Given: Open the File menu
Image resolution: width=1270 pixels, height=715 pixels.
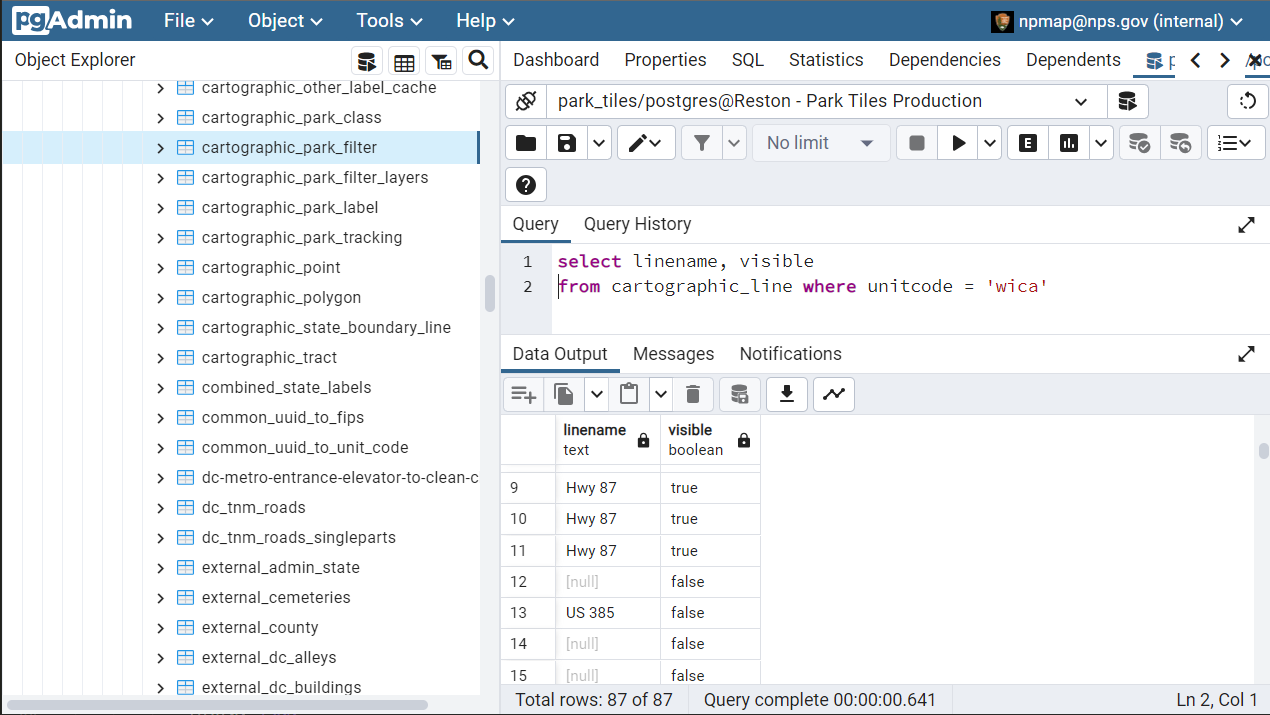Looking at the screenshot, I should [189, 21].
